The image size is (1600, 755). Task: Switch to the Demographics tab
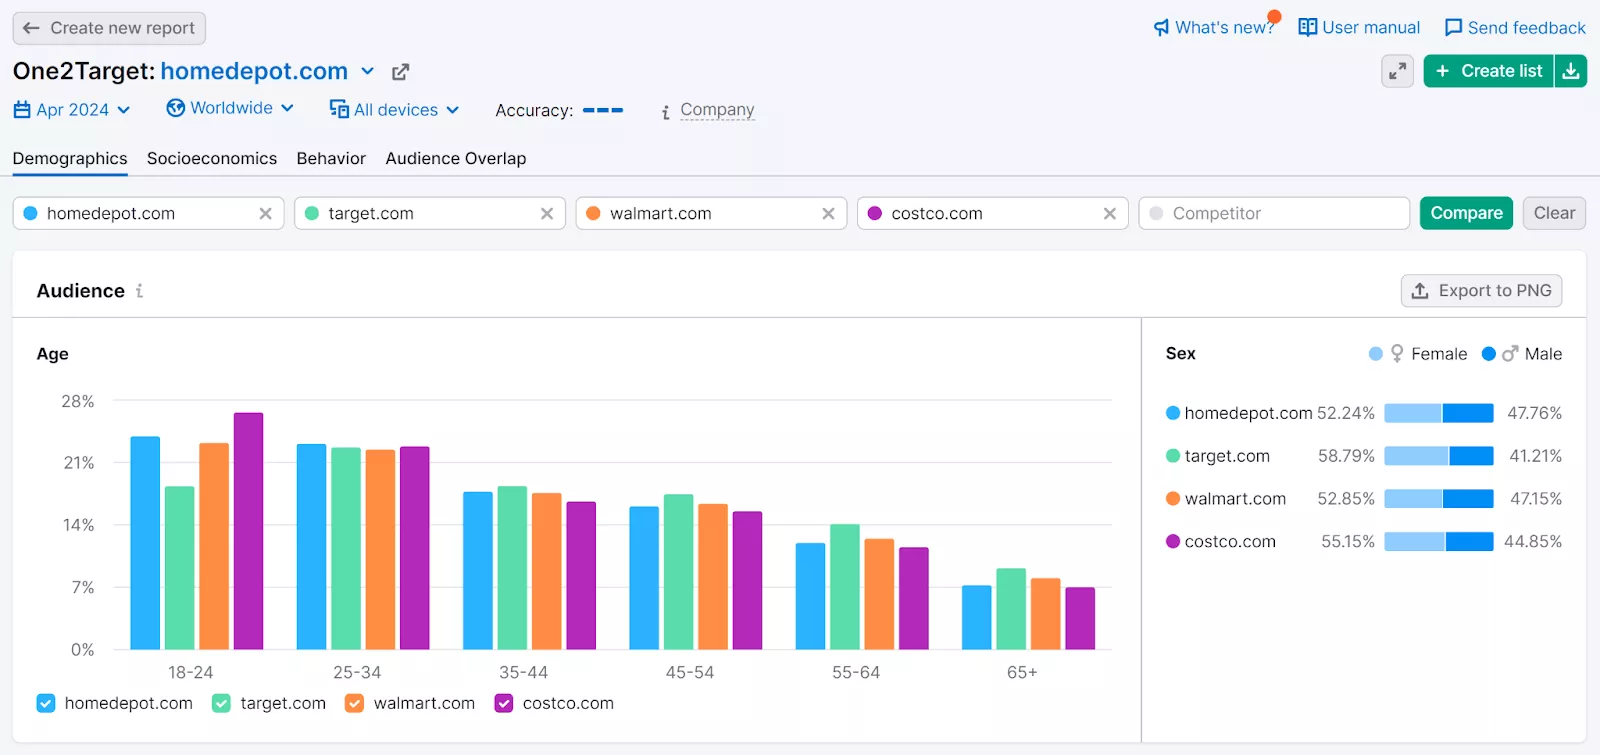point(70,158)
